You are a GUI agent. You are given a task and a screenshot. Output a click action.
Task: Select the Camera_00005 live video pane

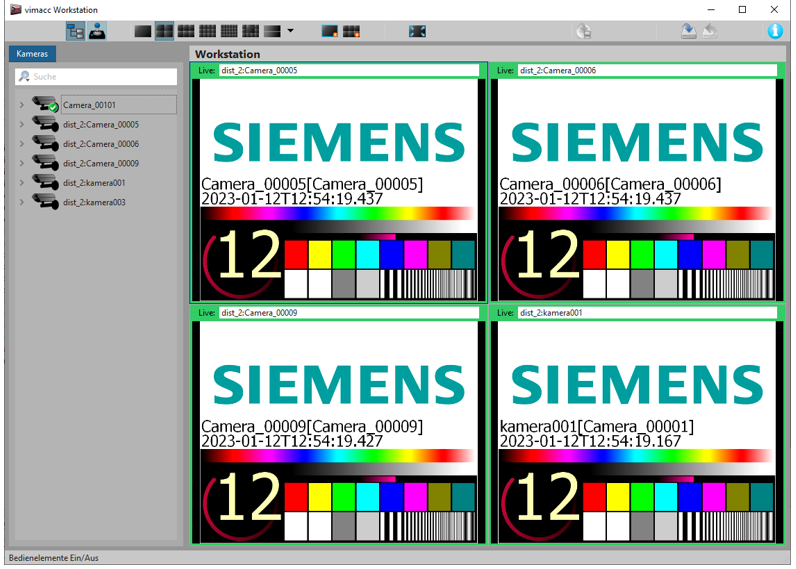339,189
